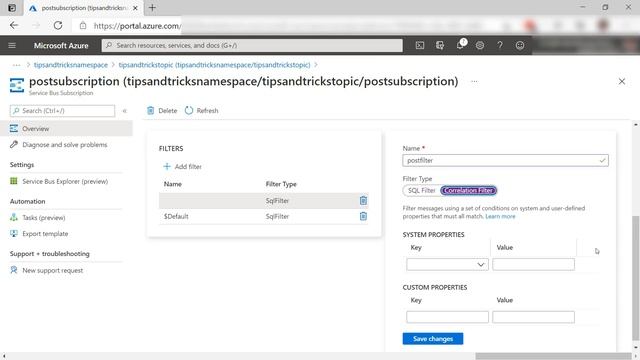640x360 pixels.
Task: Open Export template
Action: [45, 233]
